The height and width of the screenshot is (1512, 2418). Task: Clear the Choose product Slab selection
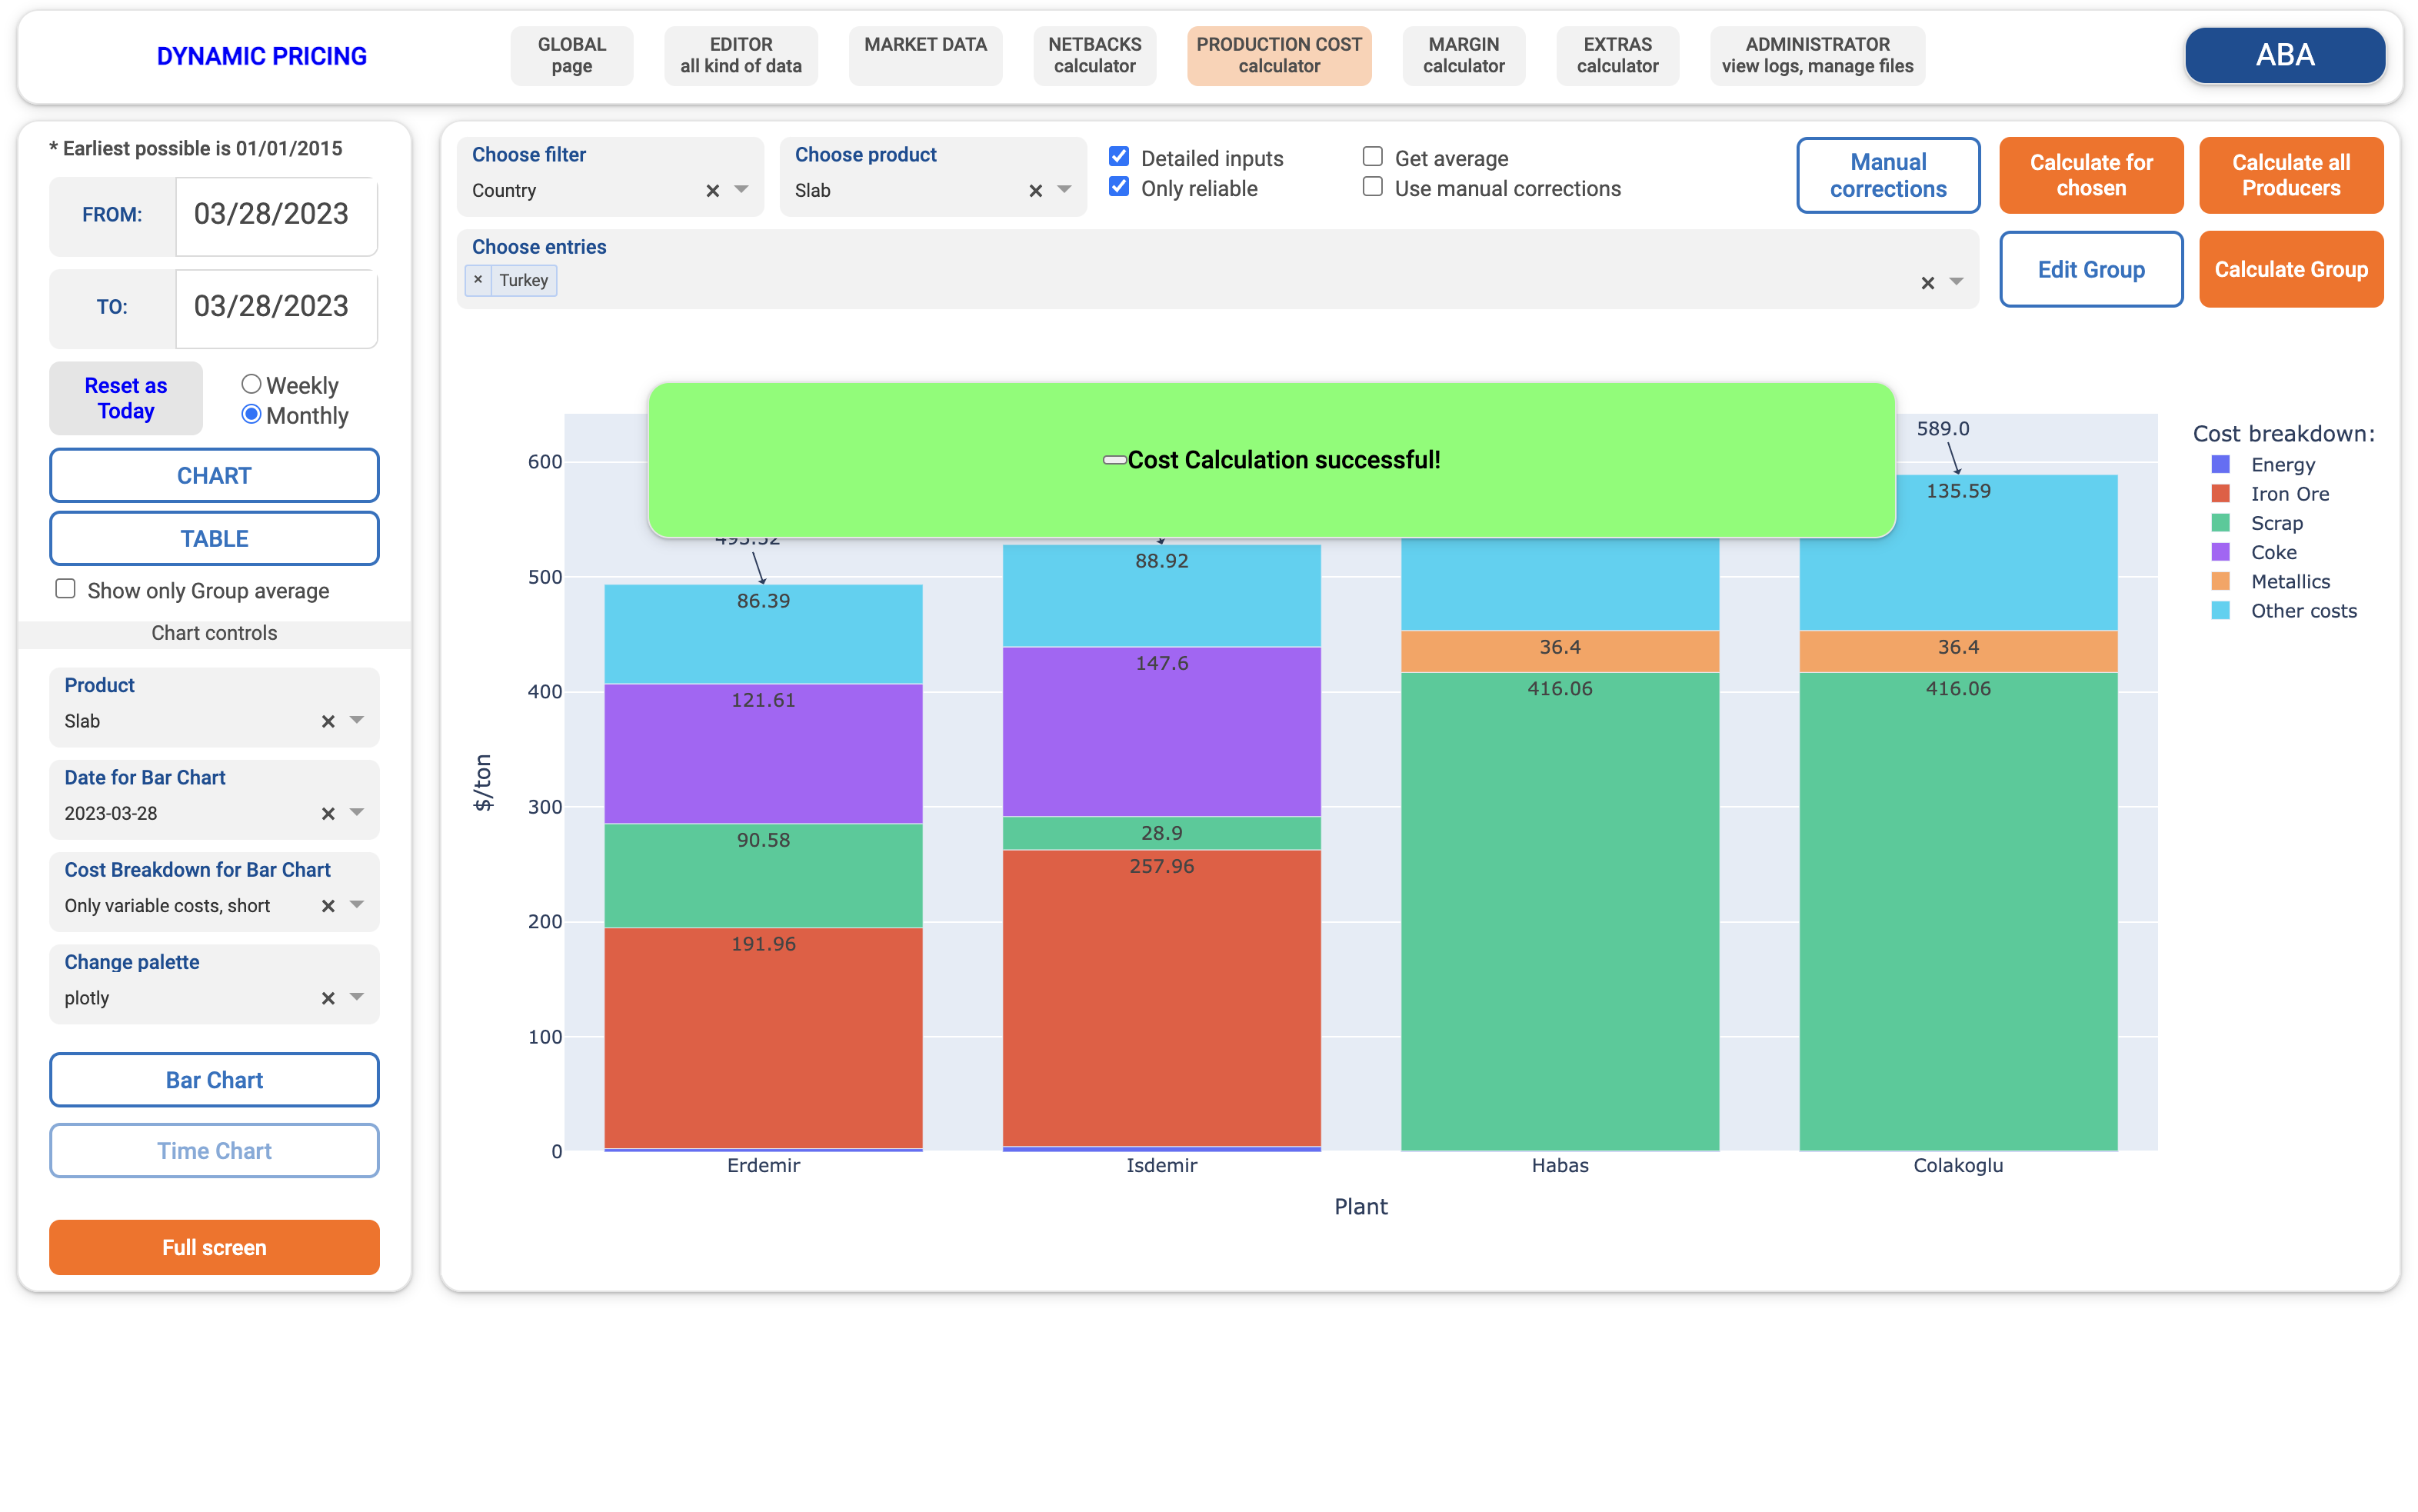coord(1035,190)
